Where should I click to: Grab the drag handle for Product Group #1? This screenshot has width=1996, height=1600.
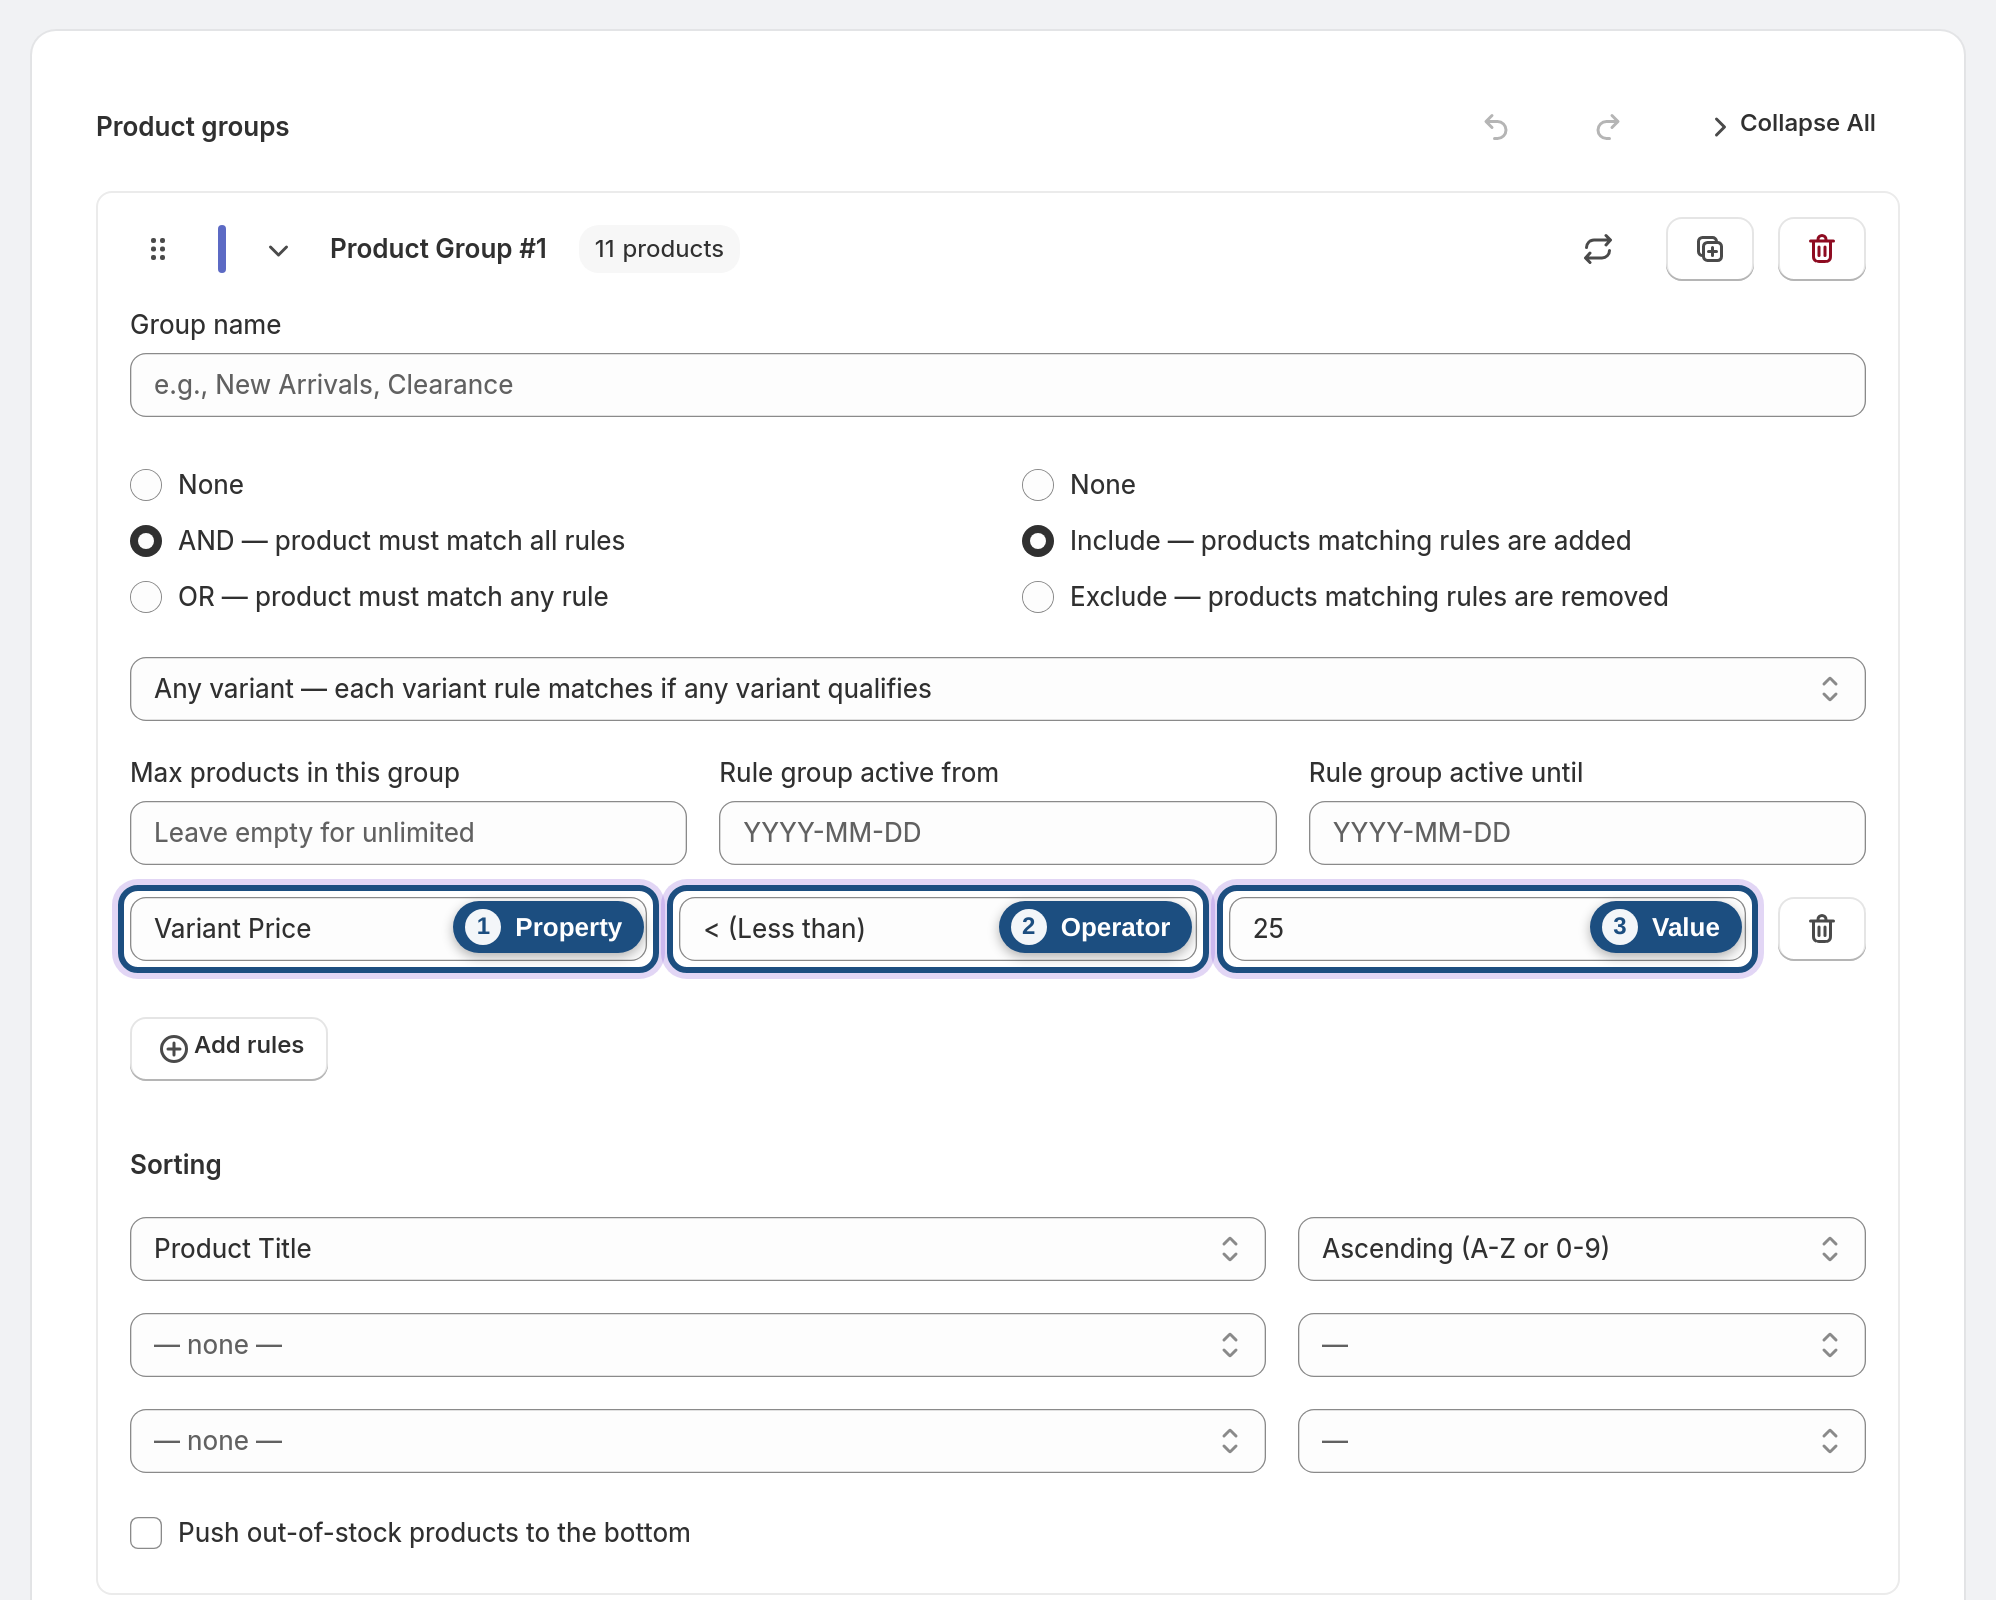[x=158, y=249]
